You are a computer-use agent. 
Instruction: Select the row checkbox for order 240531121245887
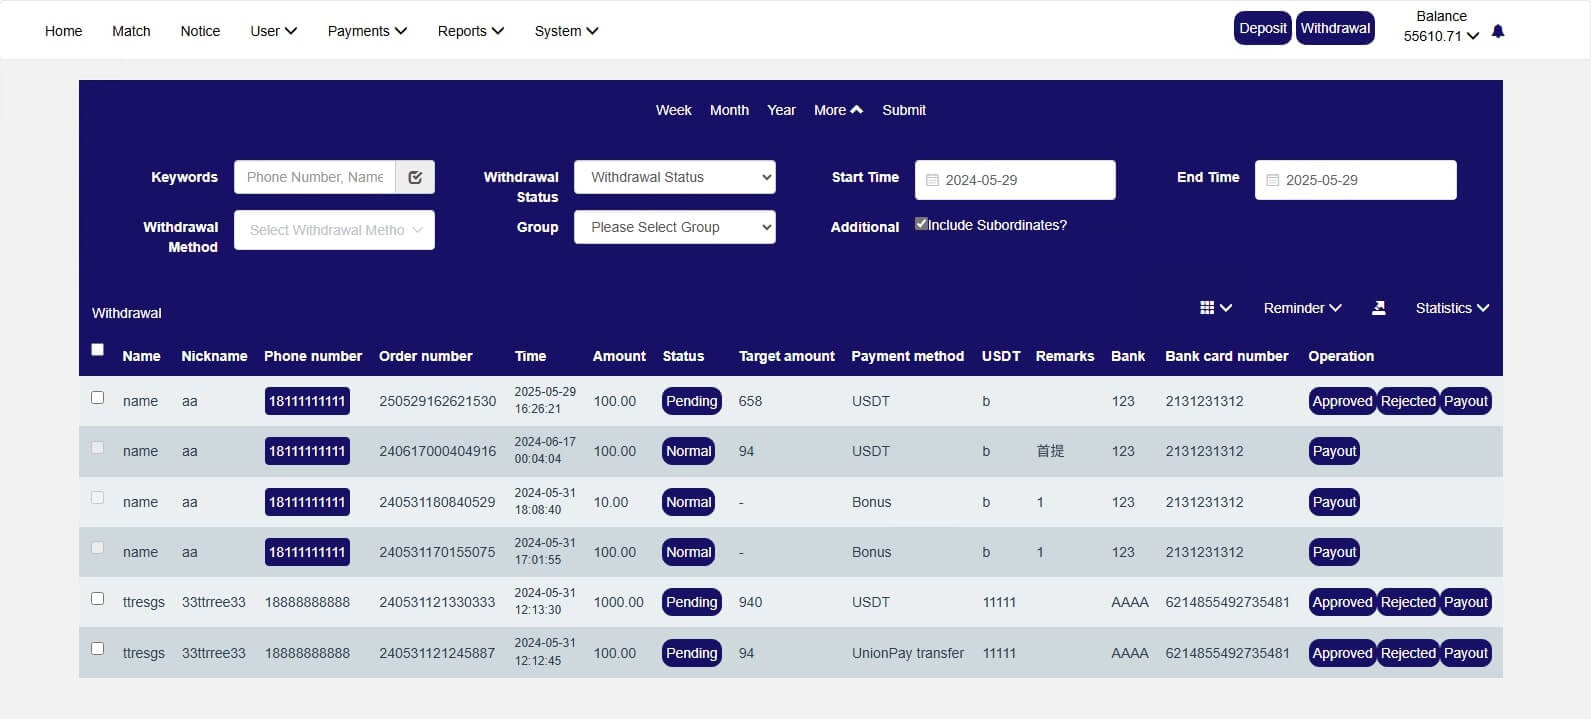click(x=97, y=649)
